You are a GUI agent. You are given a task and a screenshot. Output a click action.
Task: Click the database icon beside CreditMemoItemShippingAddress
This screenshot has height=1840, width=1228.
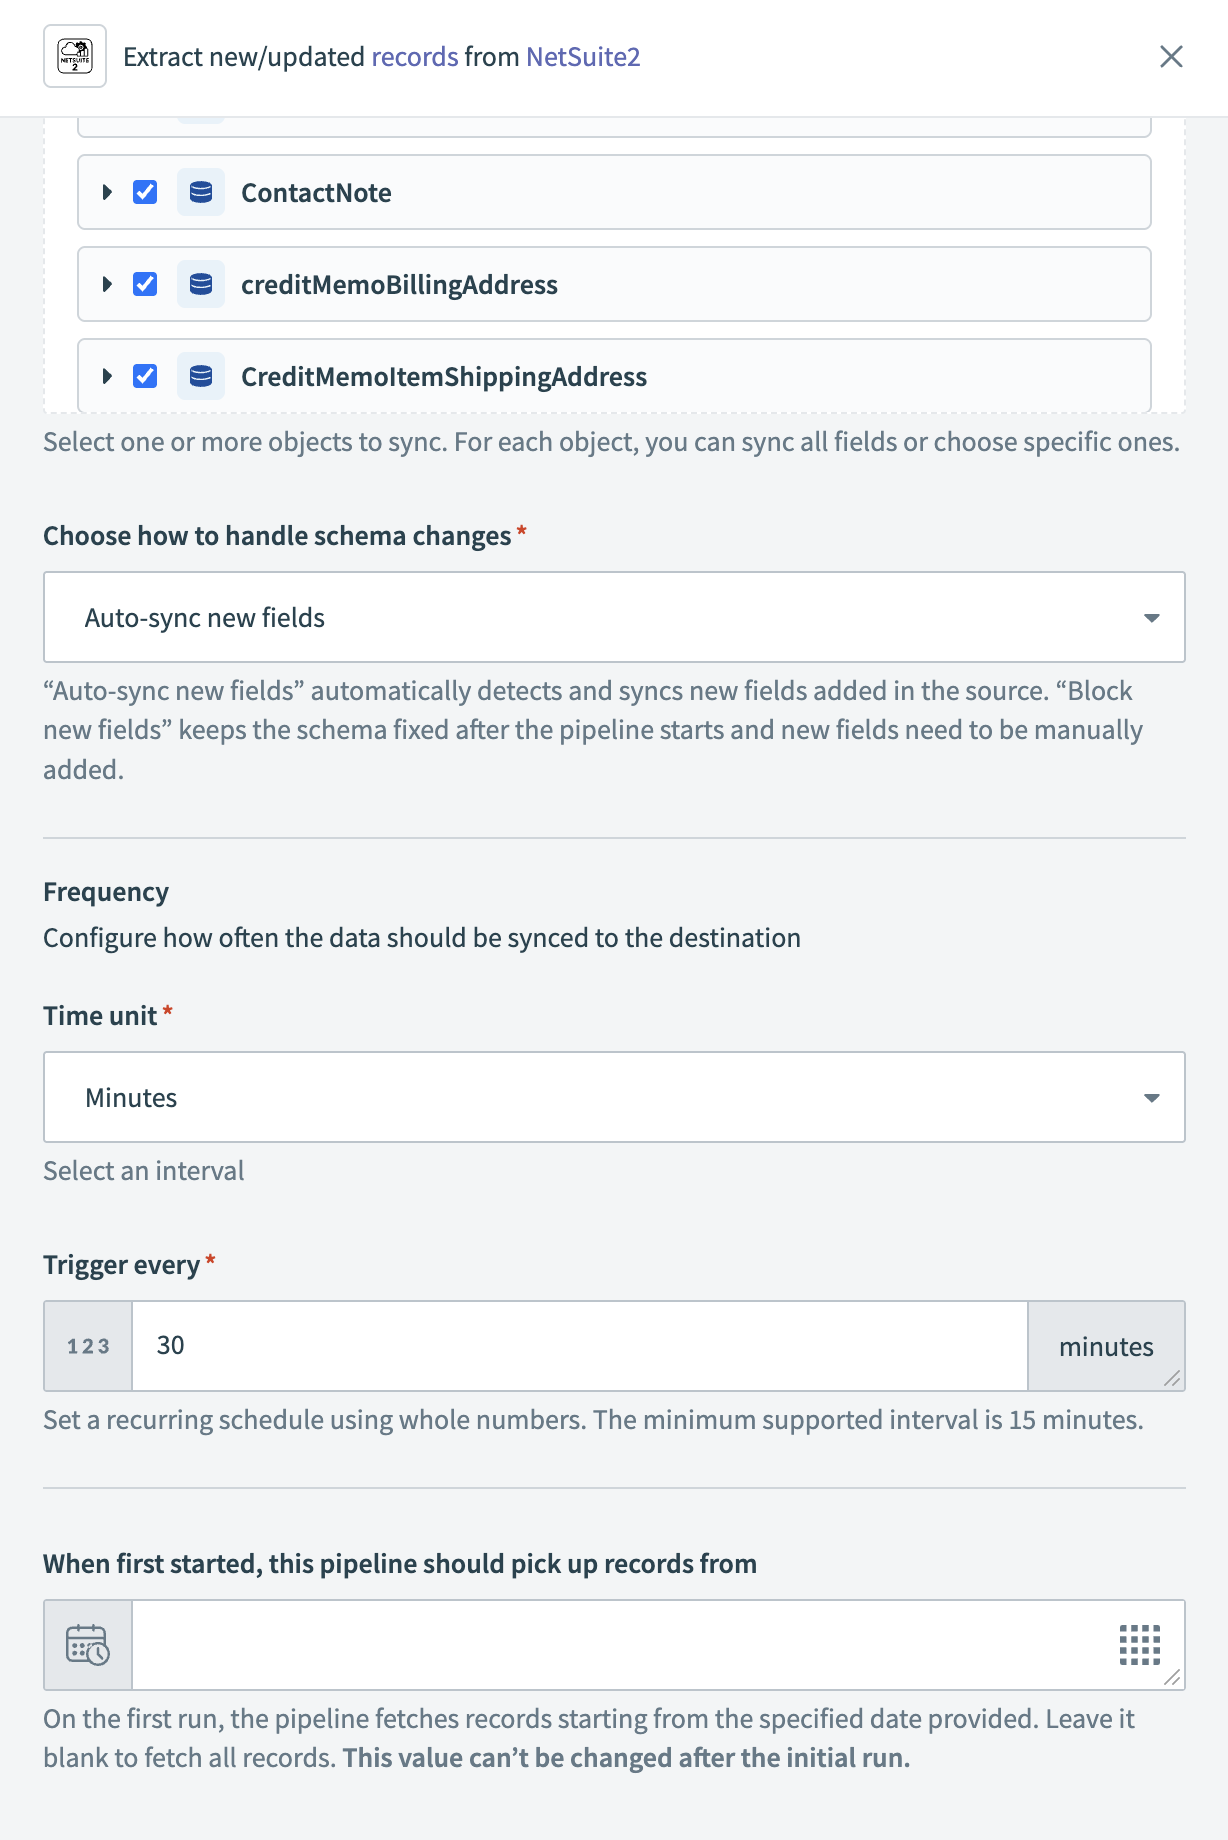coord(200,377)
